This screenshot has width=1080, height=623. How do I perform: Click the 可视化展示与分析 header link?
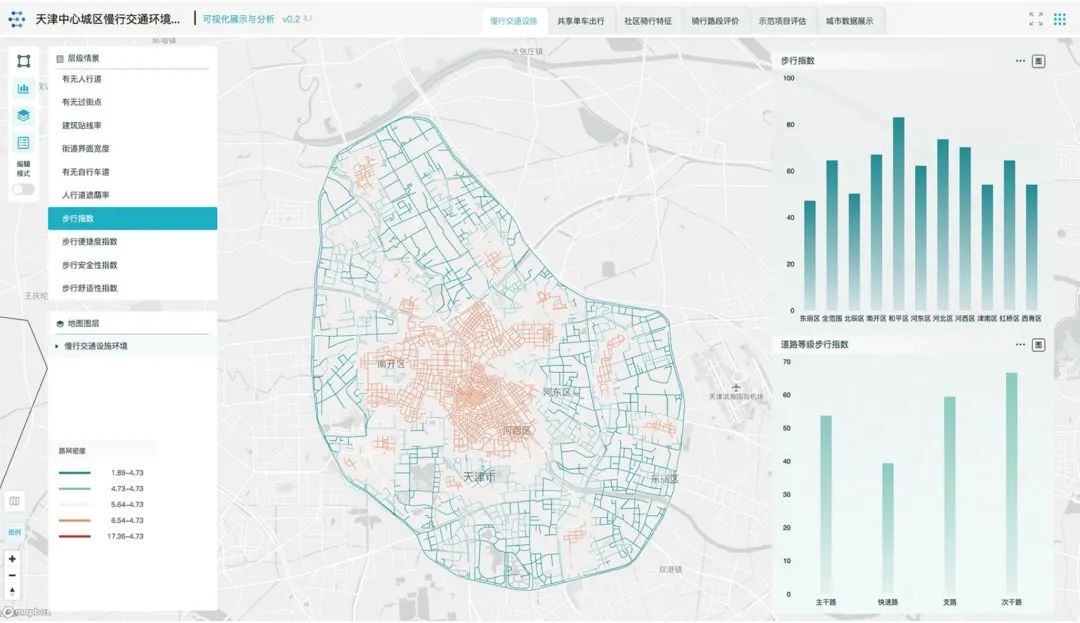pyautogui.click(x=238, y=19)
